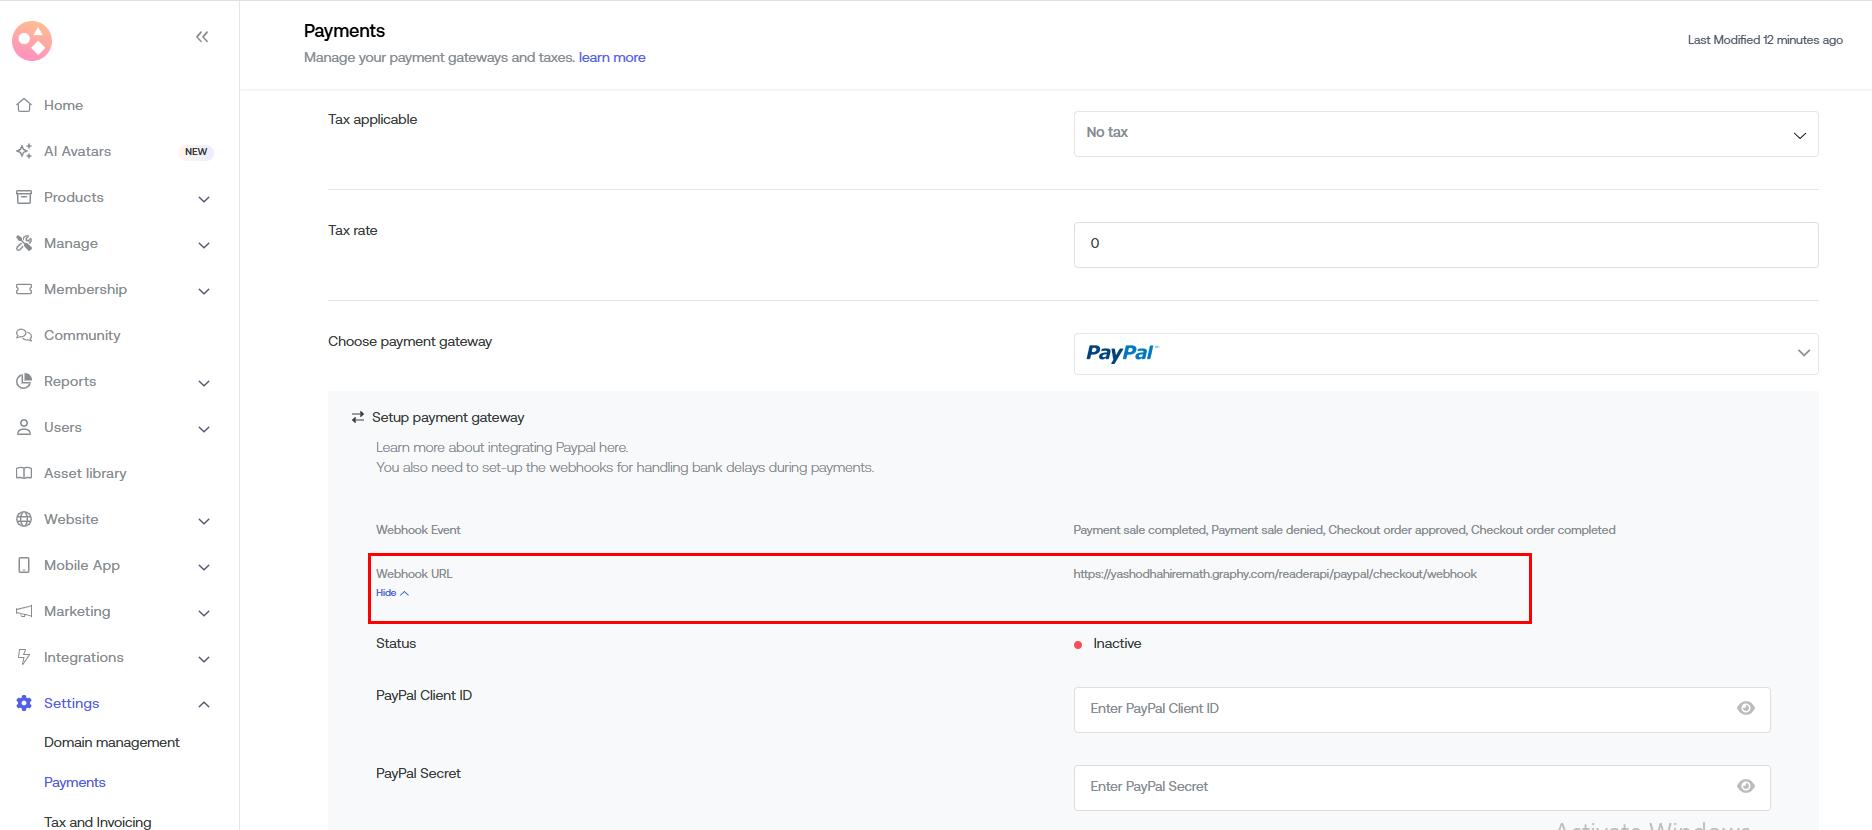Expand the Products menu chevron
This screenshot has width=1872, height=830.
point(204,198)
